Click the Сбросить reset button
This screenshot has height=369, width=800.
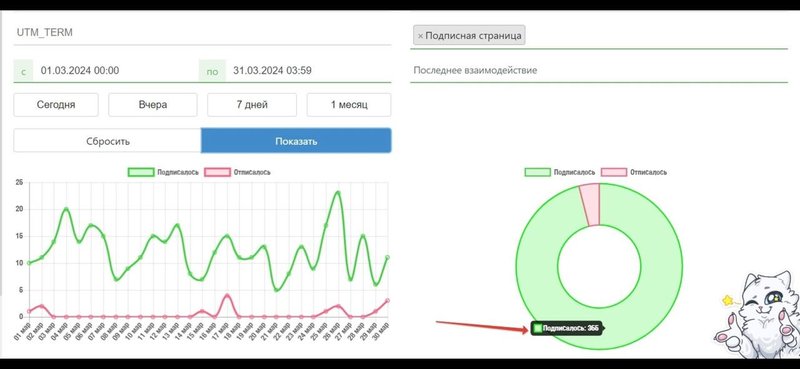(108, 141)
